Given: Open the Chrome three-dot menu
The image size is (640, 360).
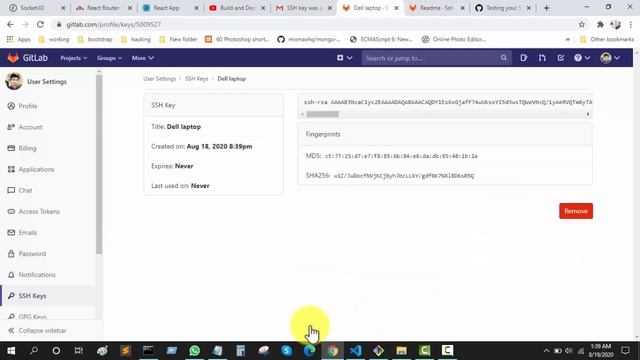Looking at the screenshot, I should pos(631,24).
